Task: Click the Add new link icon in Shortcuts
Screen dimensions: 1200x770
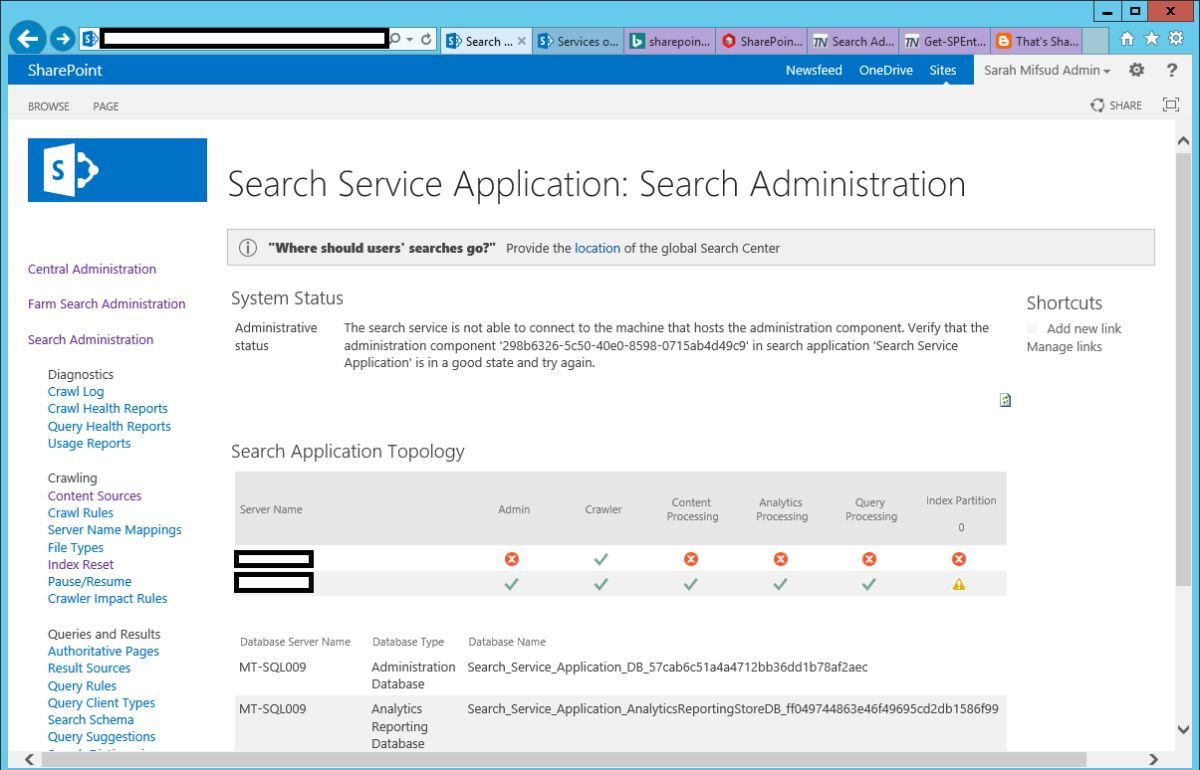Action: [1032, 328]
